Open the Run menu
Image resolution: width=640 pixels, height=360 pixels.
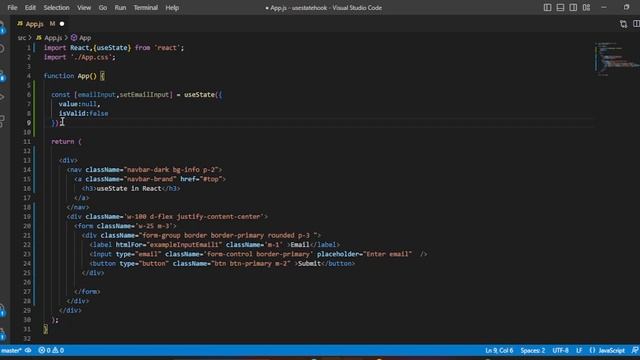click(x=120, y=8)
